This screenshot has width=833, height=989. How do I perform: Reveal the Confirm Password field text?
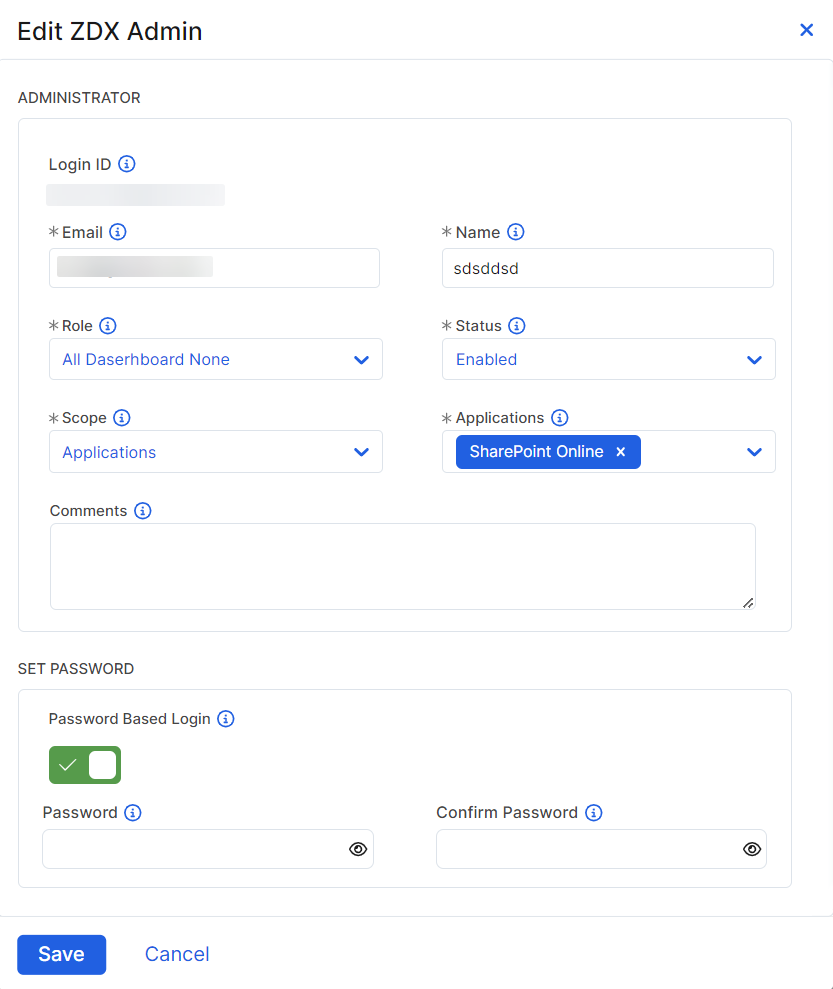752,849
